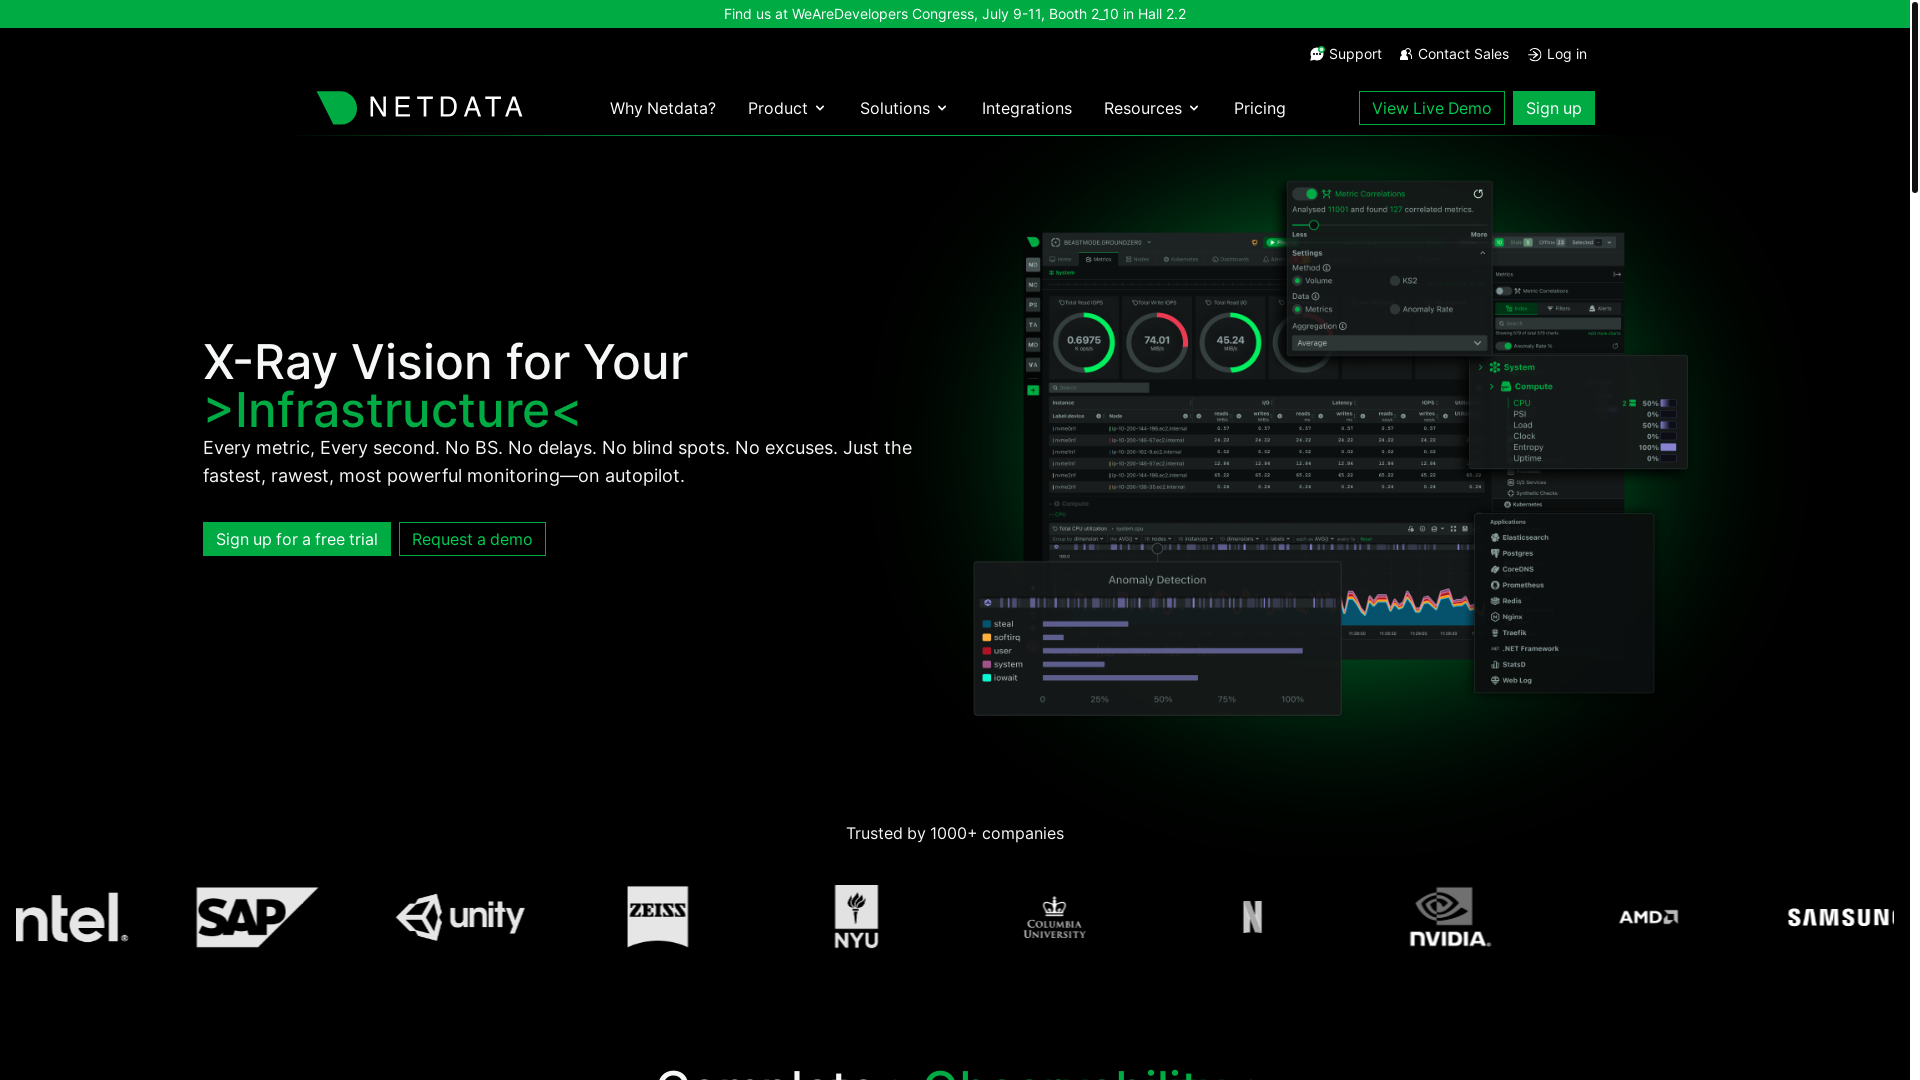Click the Sign up button in header
This screenshot has height=1080, width=1920.
point(1554,108)
